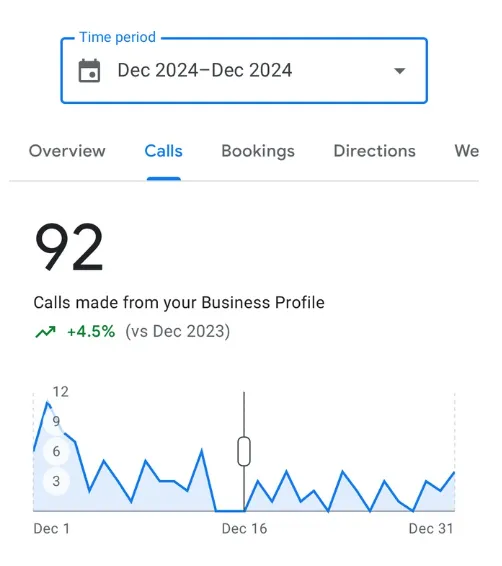Open the Dec 2024–Dec 2024 date selector

tap(244, 71)
